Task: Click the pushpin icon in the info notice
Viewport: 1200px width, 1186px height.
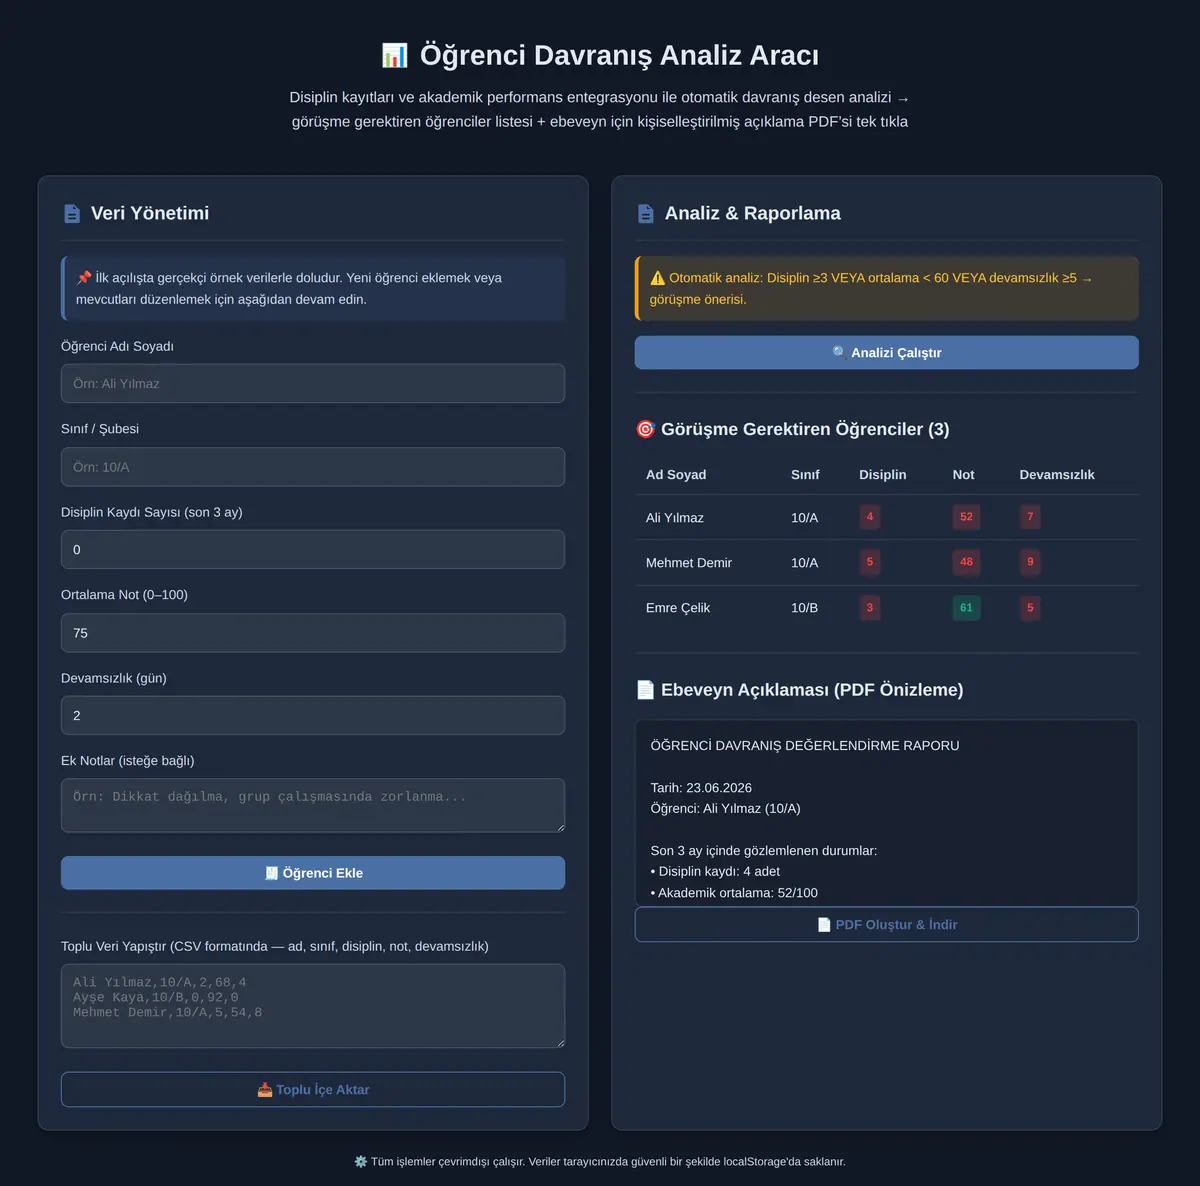Action: tap(84, 278)
